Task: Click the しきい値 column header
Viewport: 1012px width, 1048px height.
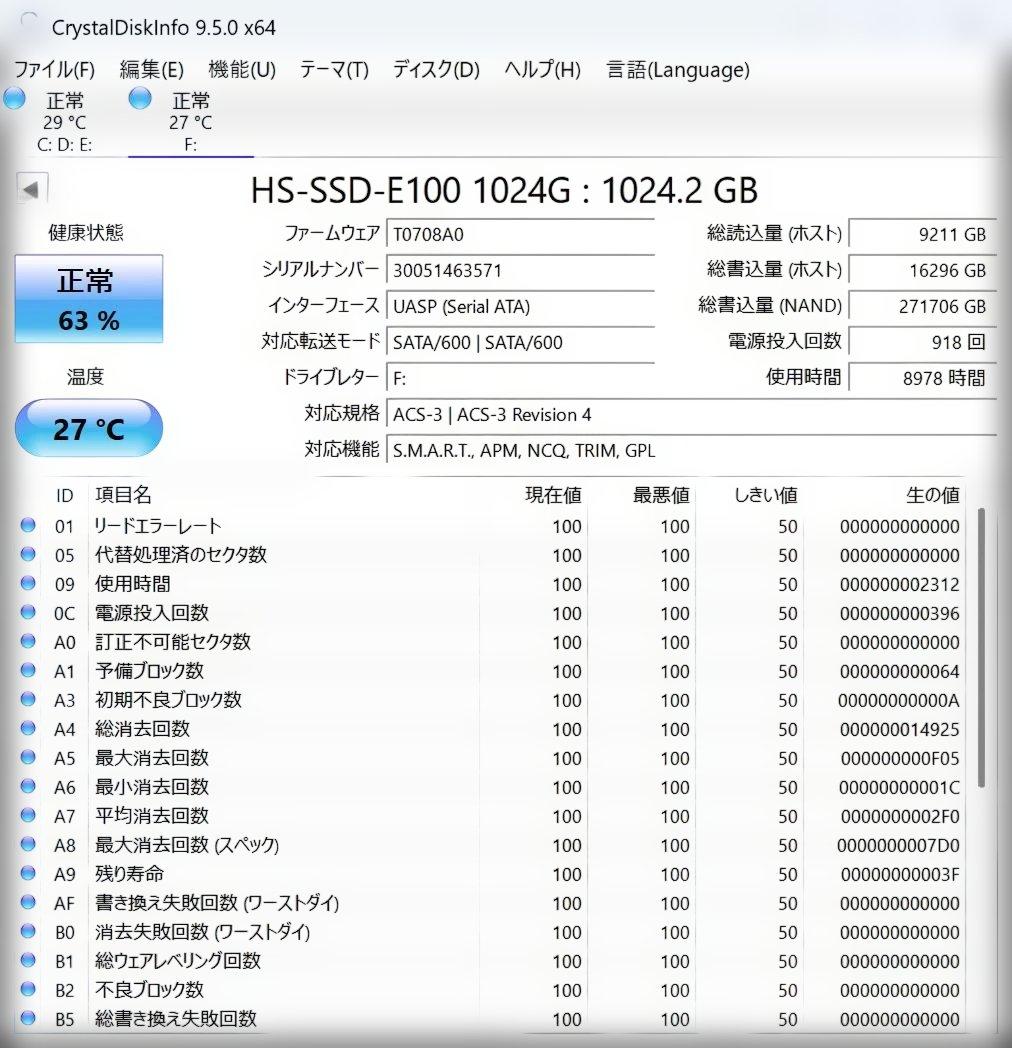Action: pos(765,495)
